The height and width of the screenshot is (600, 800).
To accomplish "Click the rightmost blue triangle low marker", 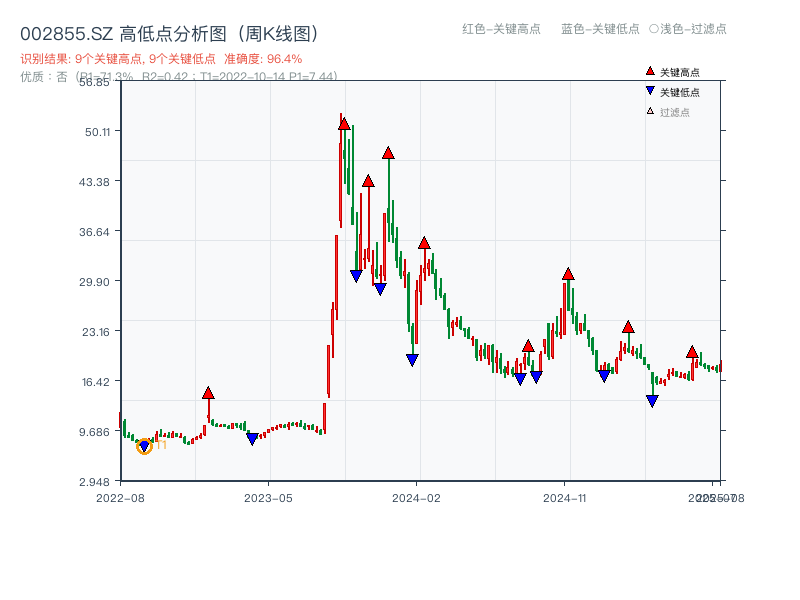I will (651, 399).
